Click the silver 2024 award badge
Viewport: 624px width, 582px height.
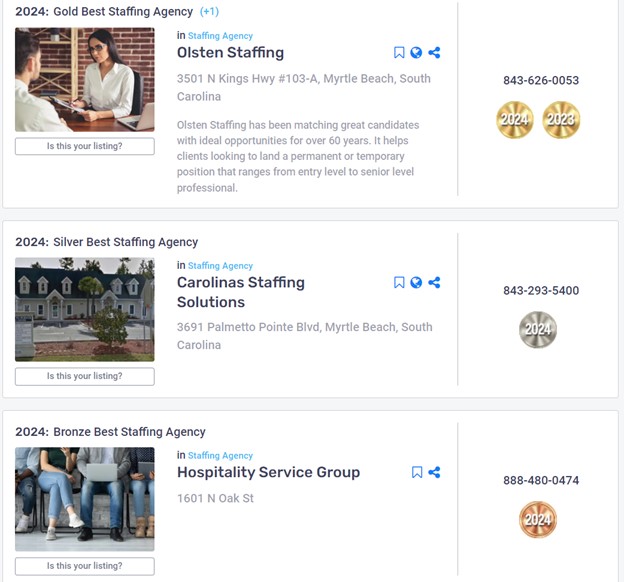538,330
